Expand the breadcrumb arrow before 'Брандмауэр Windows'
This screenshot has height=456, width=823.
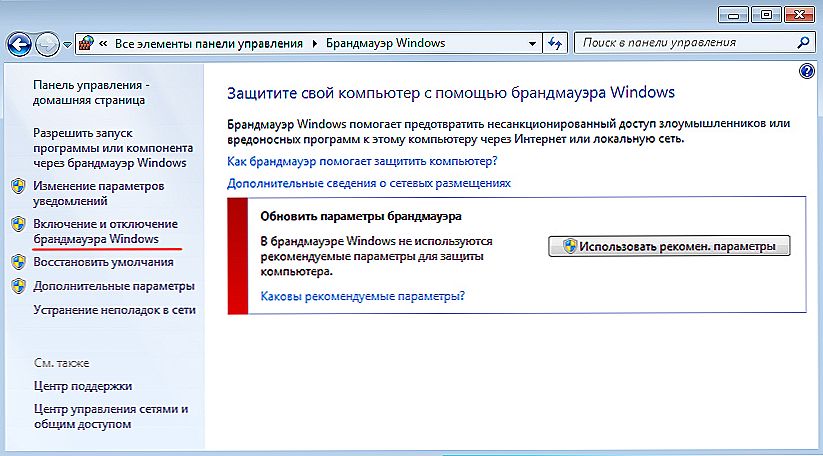[314, 44]
